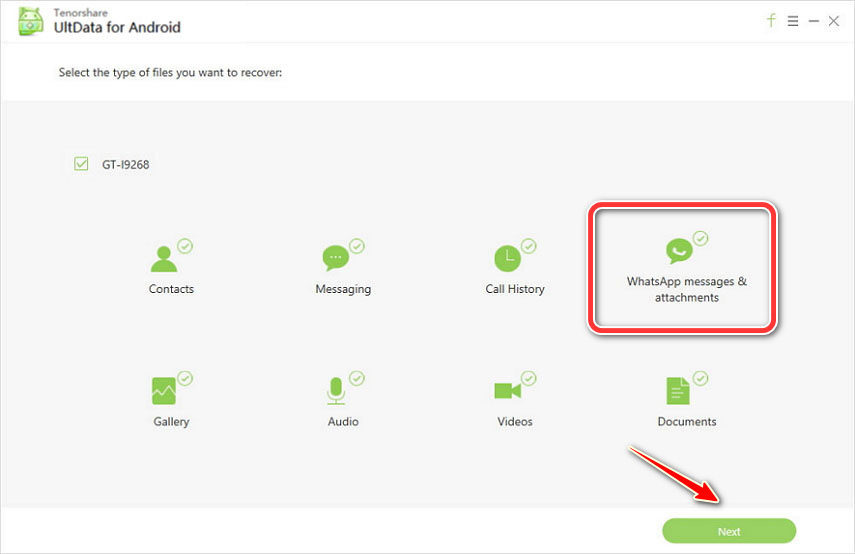Select the WhatsApp messages icon
Screen dimensions: 855x554
coord(679,251)
